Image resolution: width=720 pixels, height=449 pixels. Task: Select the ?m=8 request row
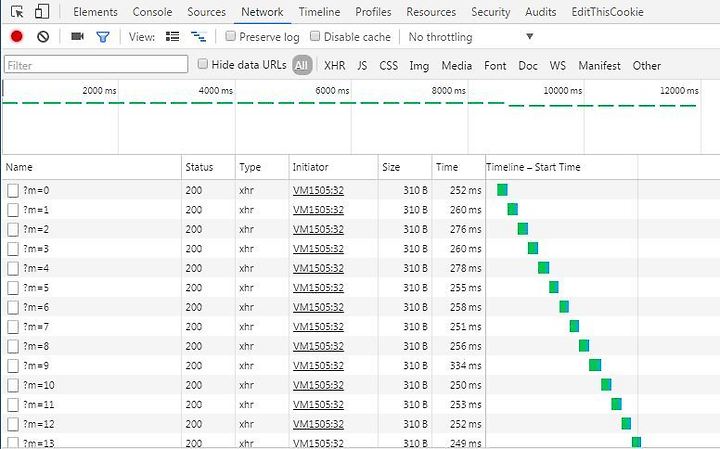click(360, 346)
